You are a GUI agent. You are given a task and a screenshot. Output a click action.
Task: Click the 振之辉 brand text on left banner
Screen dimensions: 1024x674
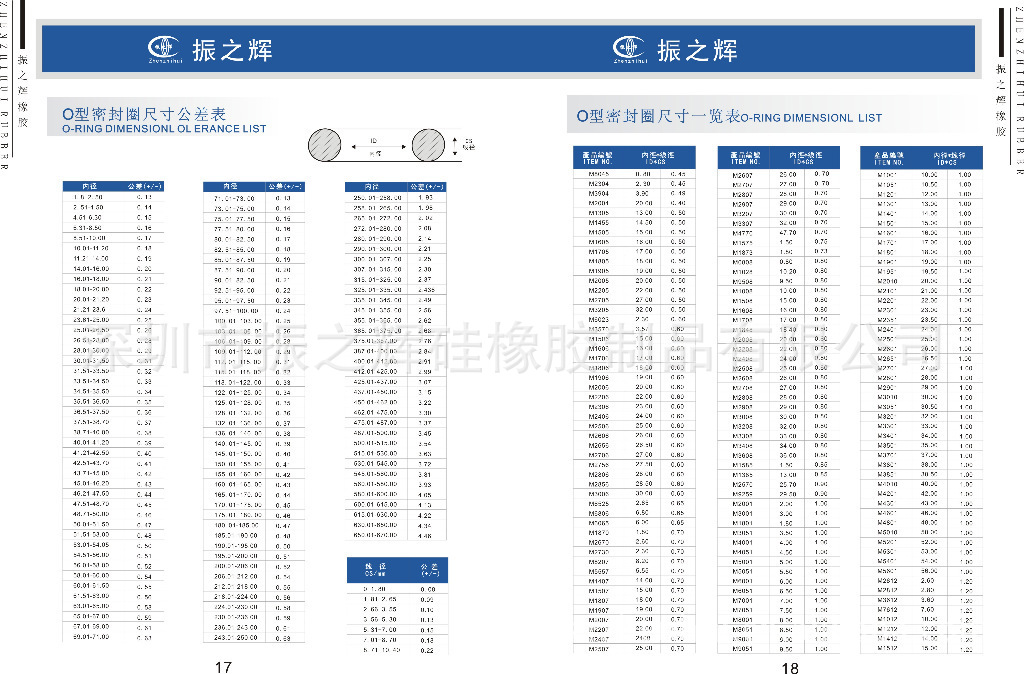coord(233,49)
